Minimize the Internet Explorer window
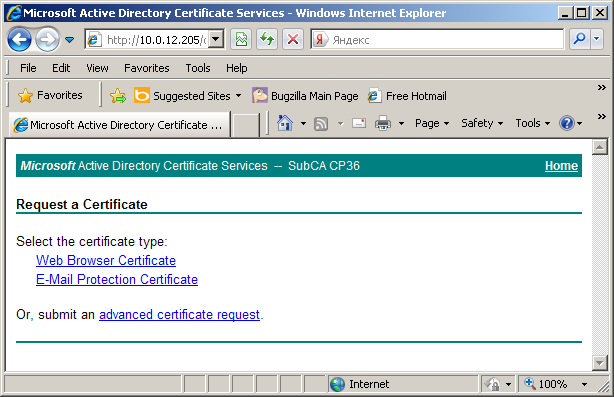The height and width of the screenshot is (397, 614). point(565,13)
